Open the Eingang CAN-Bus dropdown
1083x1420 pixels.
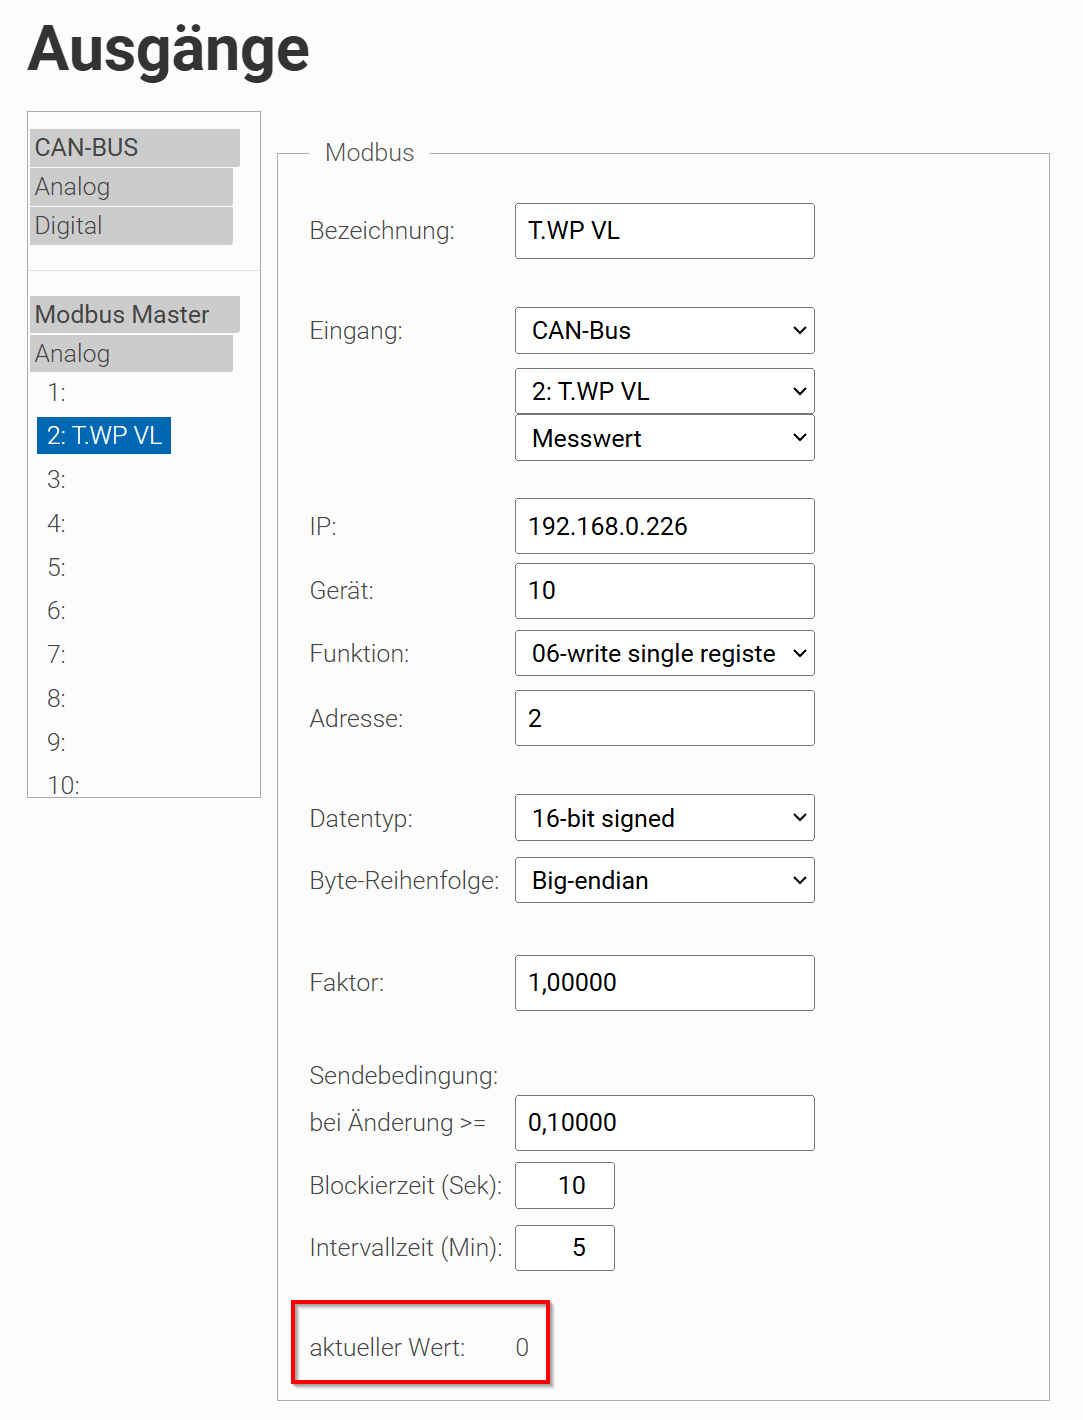664,331
